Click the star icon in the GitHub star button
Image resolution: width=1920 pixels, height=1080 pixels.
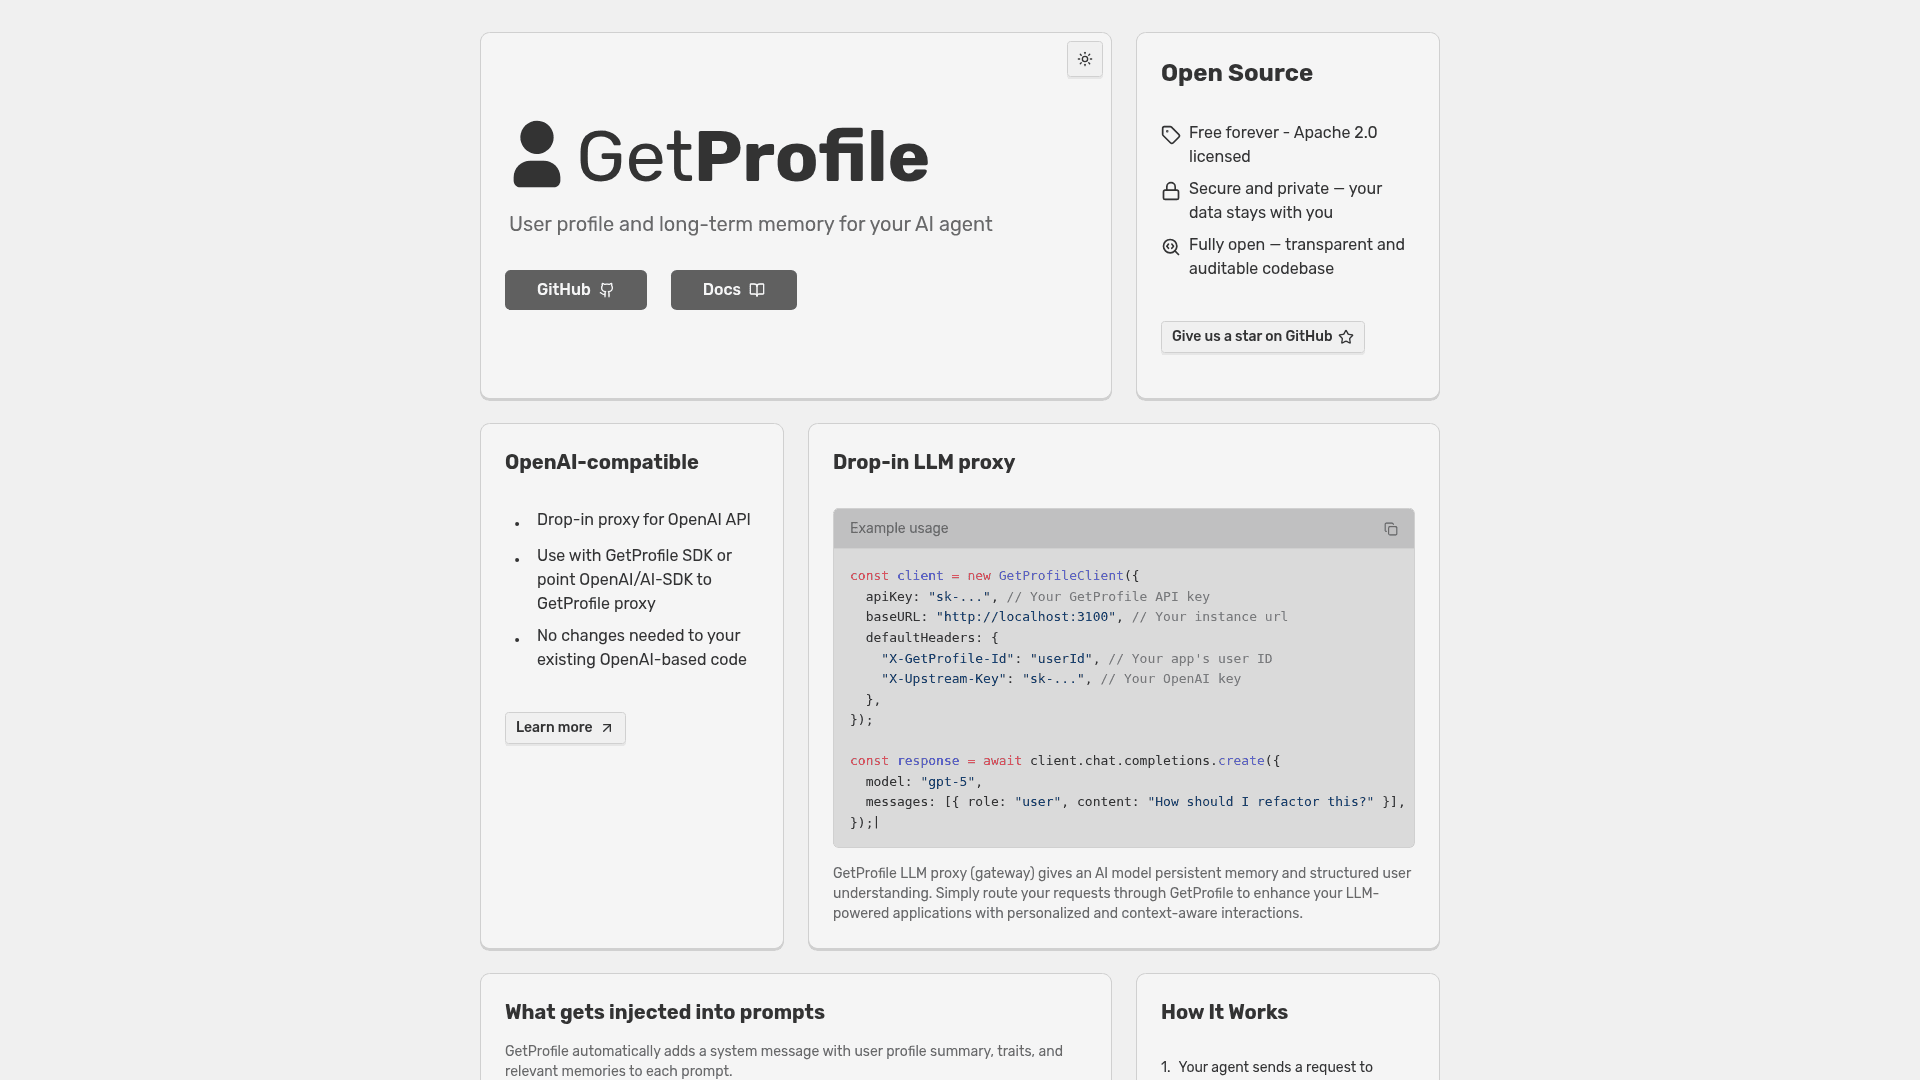[1346, 337]
